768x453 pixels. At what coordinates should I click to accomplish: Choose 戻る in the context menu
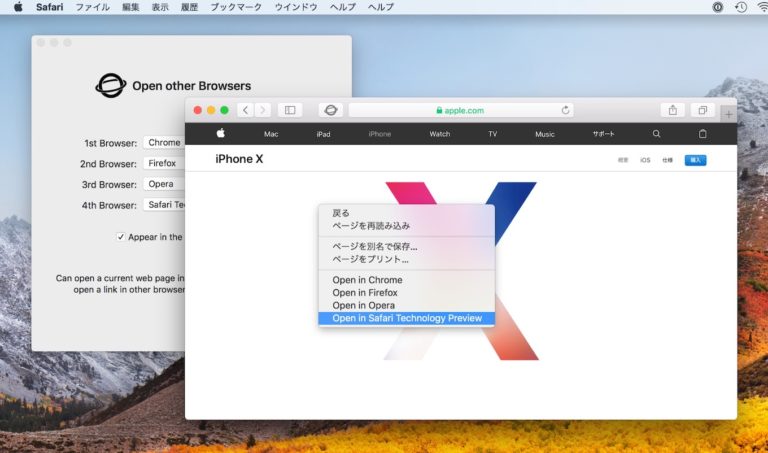pos(406,213)
